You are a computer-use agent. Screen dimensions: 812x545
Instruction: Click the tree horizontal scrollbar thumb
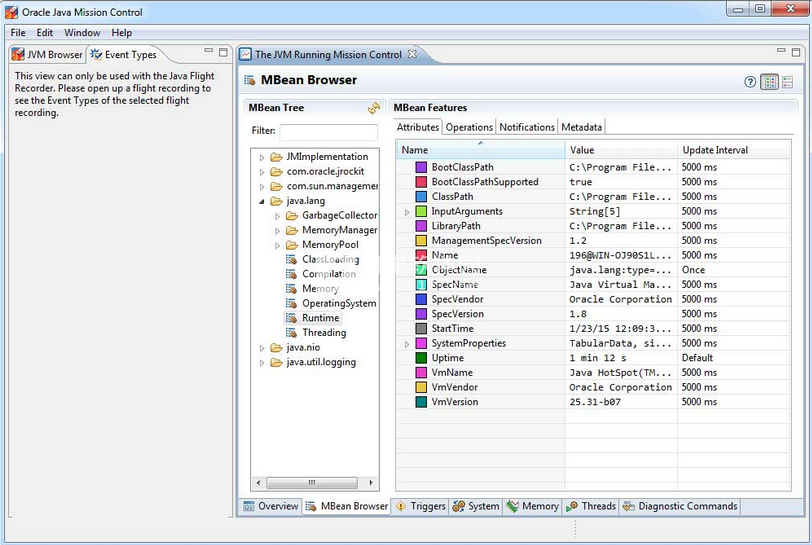click(x=312, y=483)
